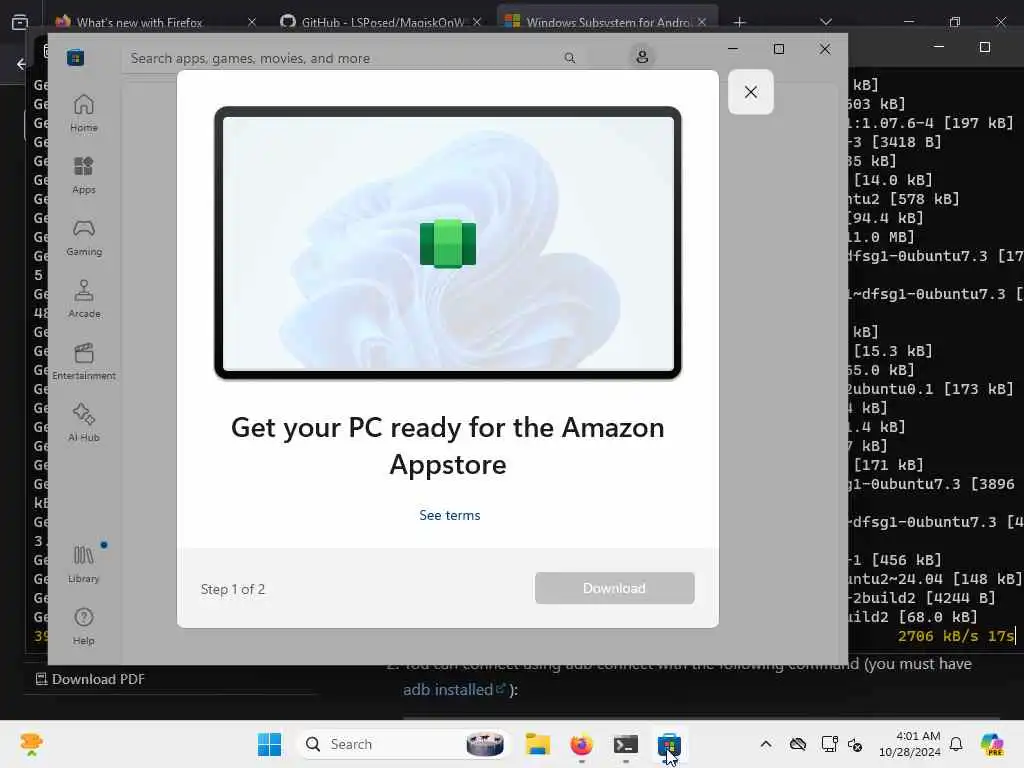
Task: Open Library in Store sidebar
Action: [x=84, y=564]
